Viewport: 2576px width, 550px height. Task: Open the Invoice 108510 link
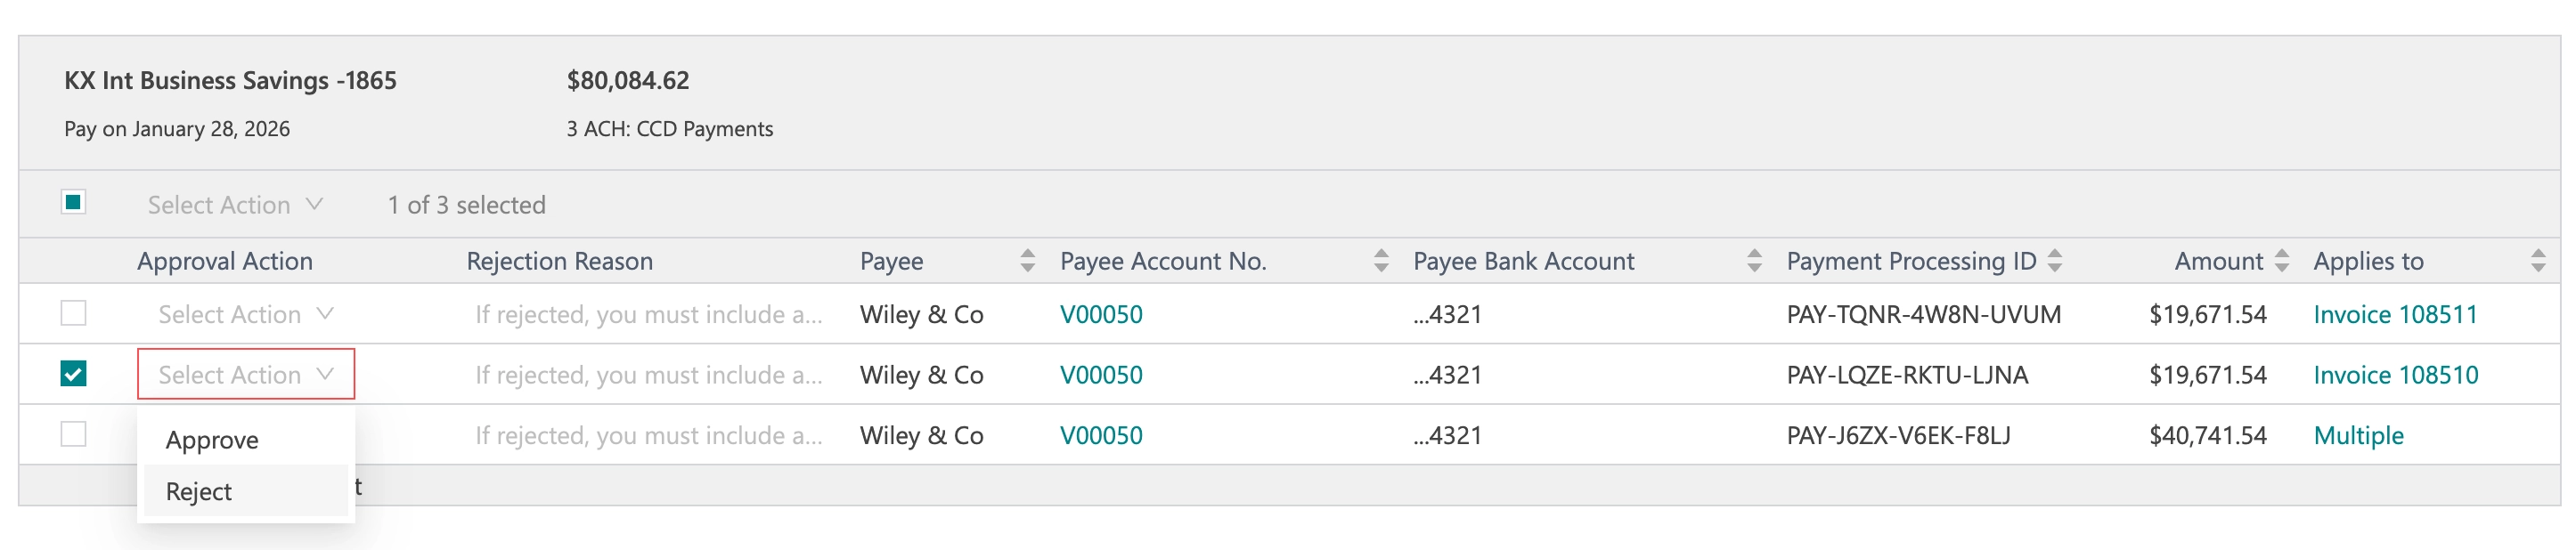click(2395, 375)
